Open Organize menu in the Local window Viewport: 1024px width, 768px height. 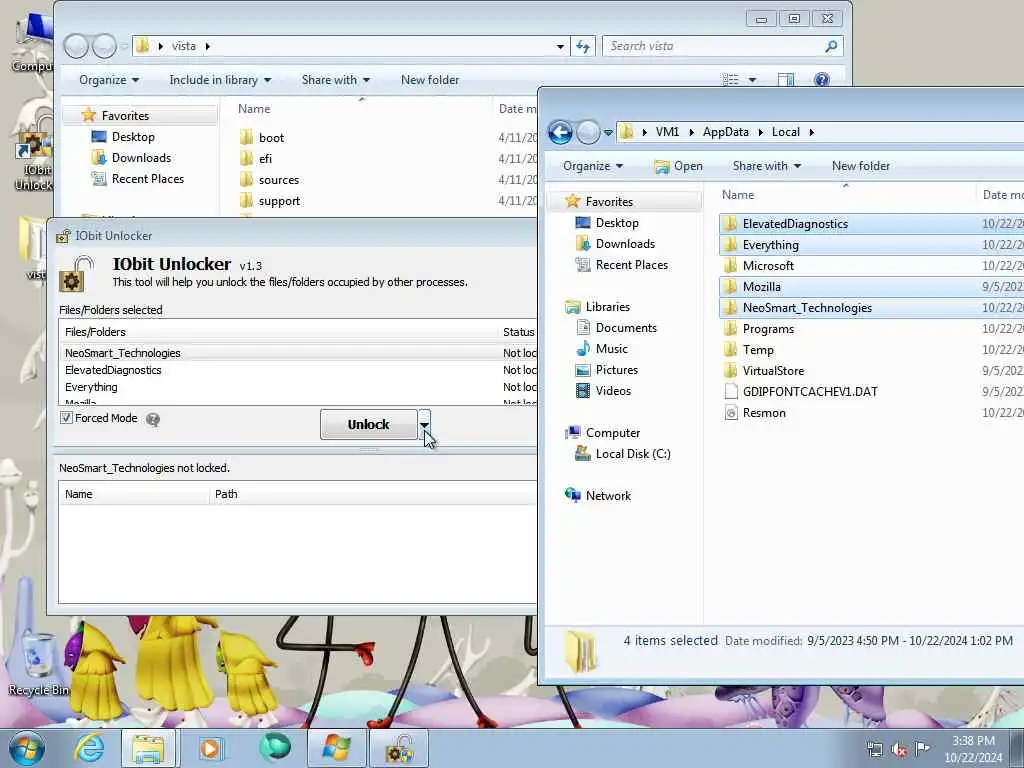pyautogui.click(x=593, y=166)
